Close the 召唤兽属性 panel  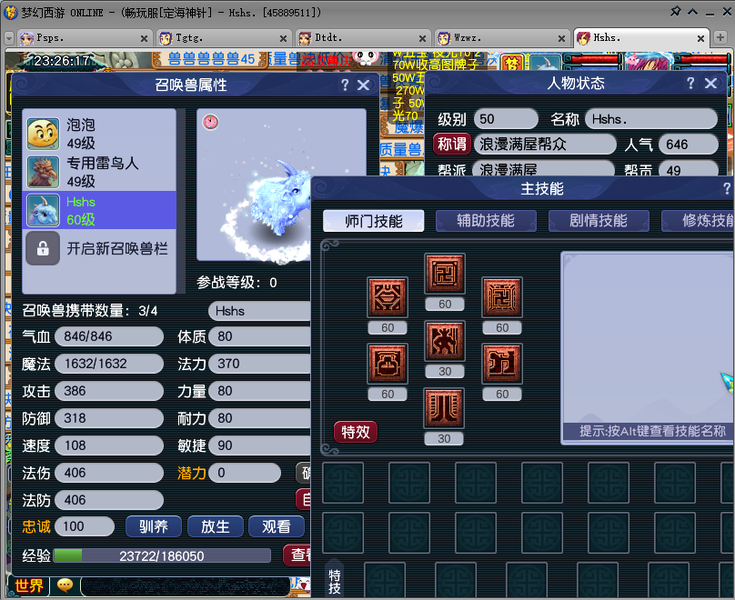tap(364, 85)
